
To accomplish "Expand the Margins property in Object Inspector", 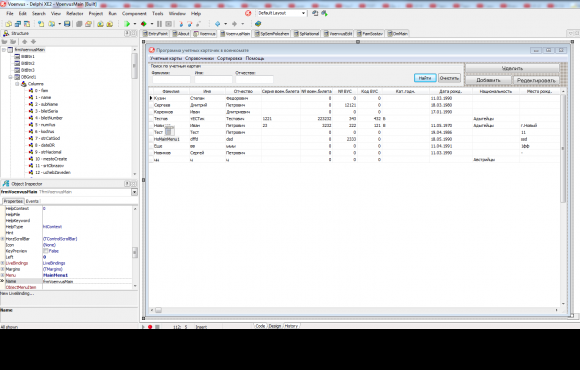I will 3,269.
